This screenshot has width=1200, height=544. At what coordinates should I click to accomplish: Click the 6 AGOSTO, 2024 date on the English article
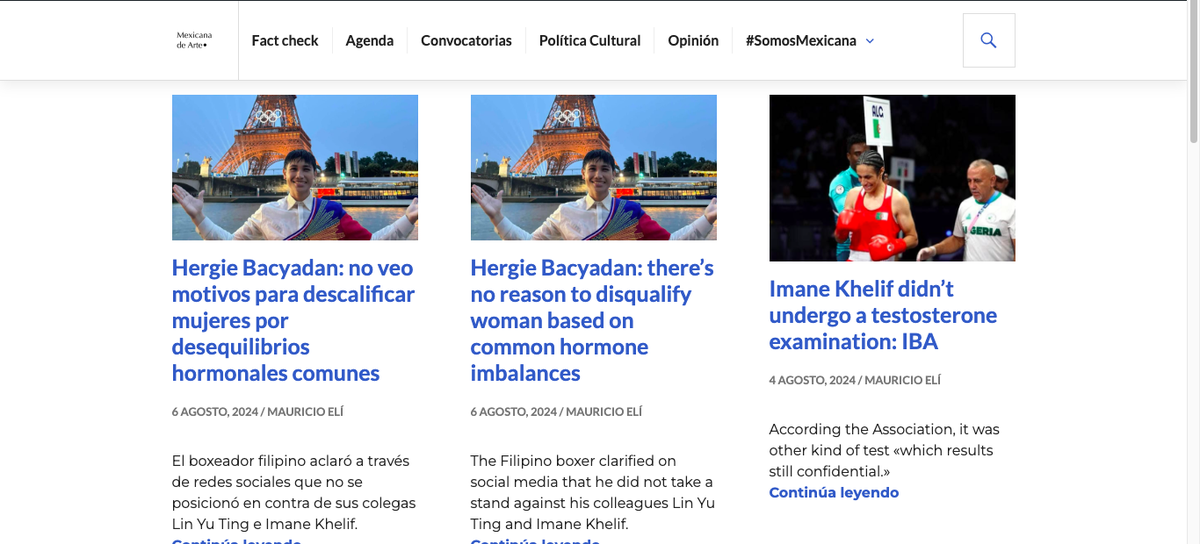(x=514, y=411)
